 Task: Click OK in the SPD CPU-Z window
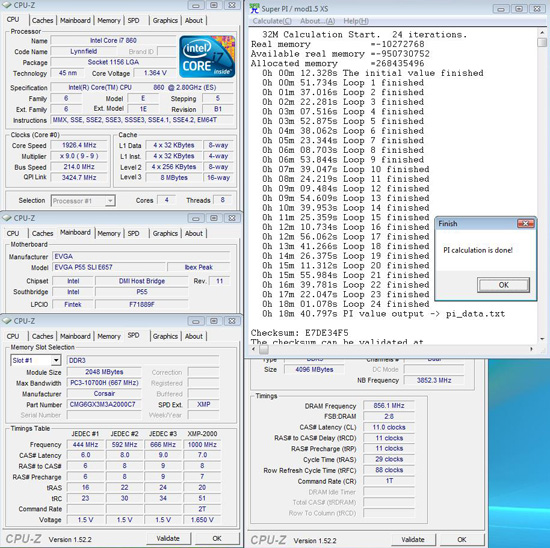217,539
